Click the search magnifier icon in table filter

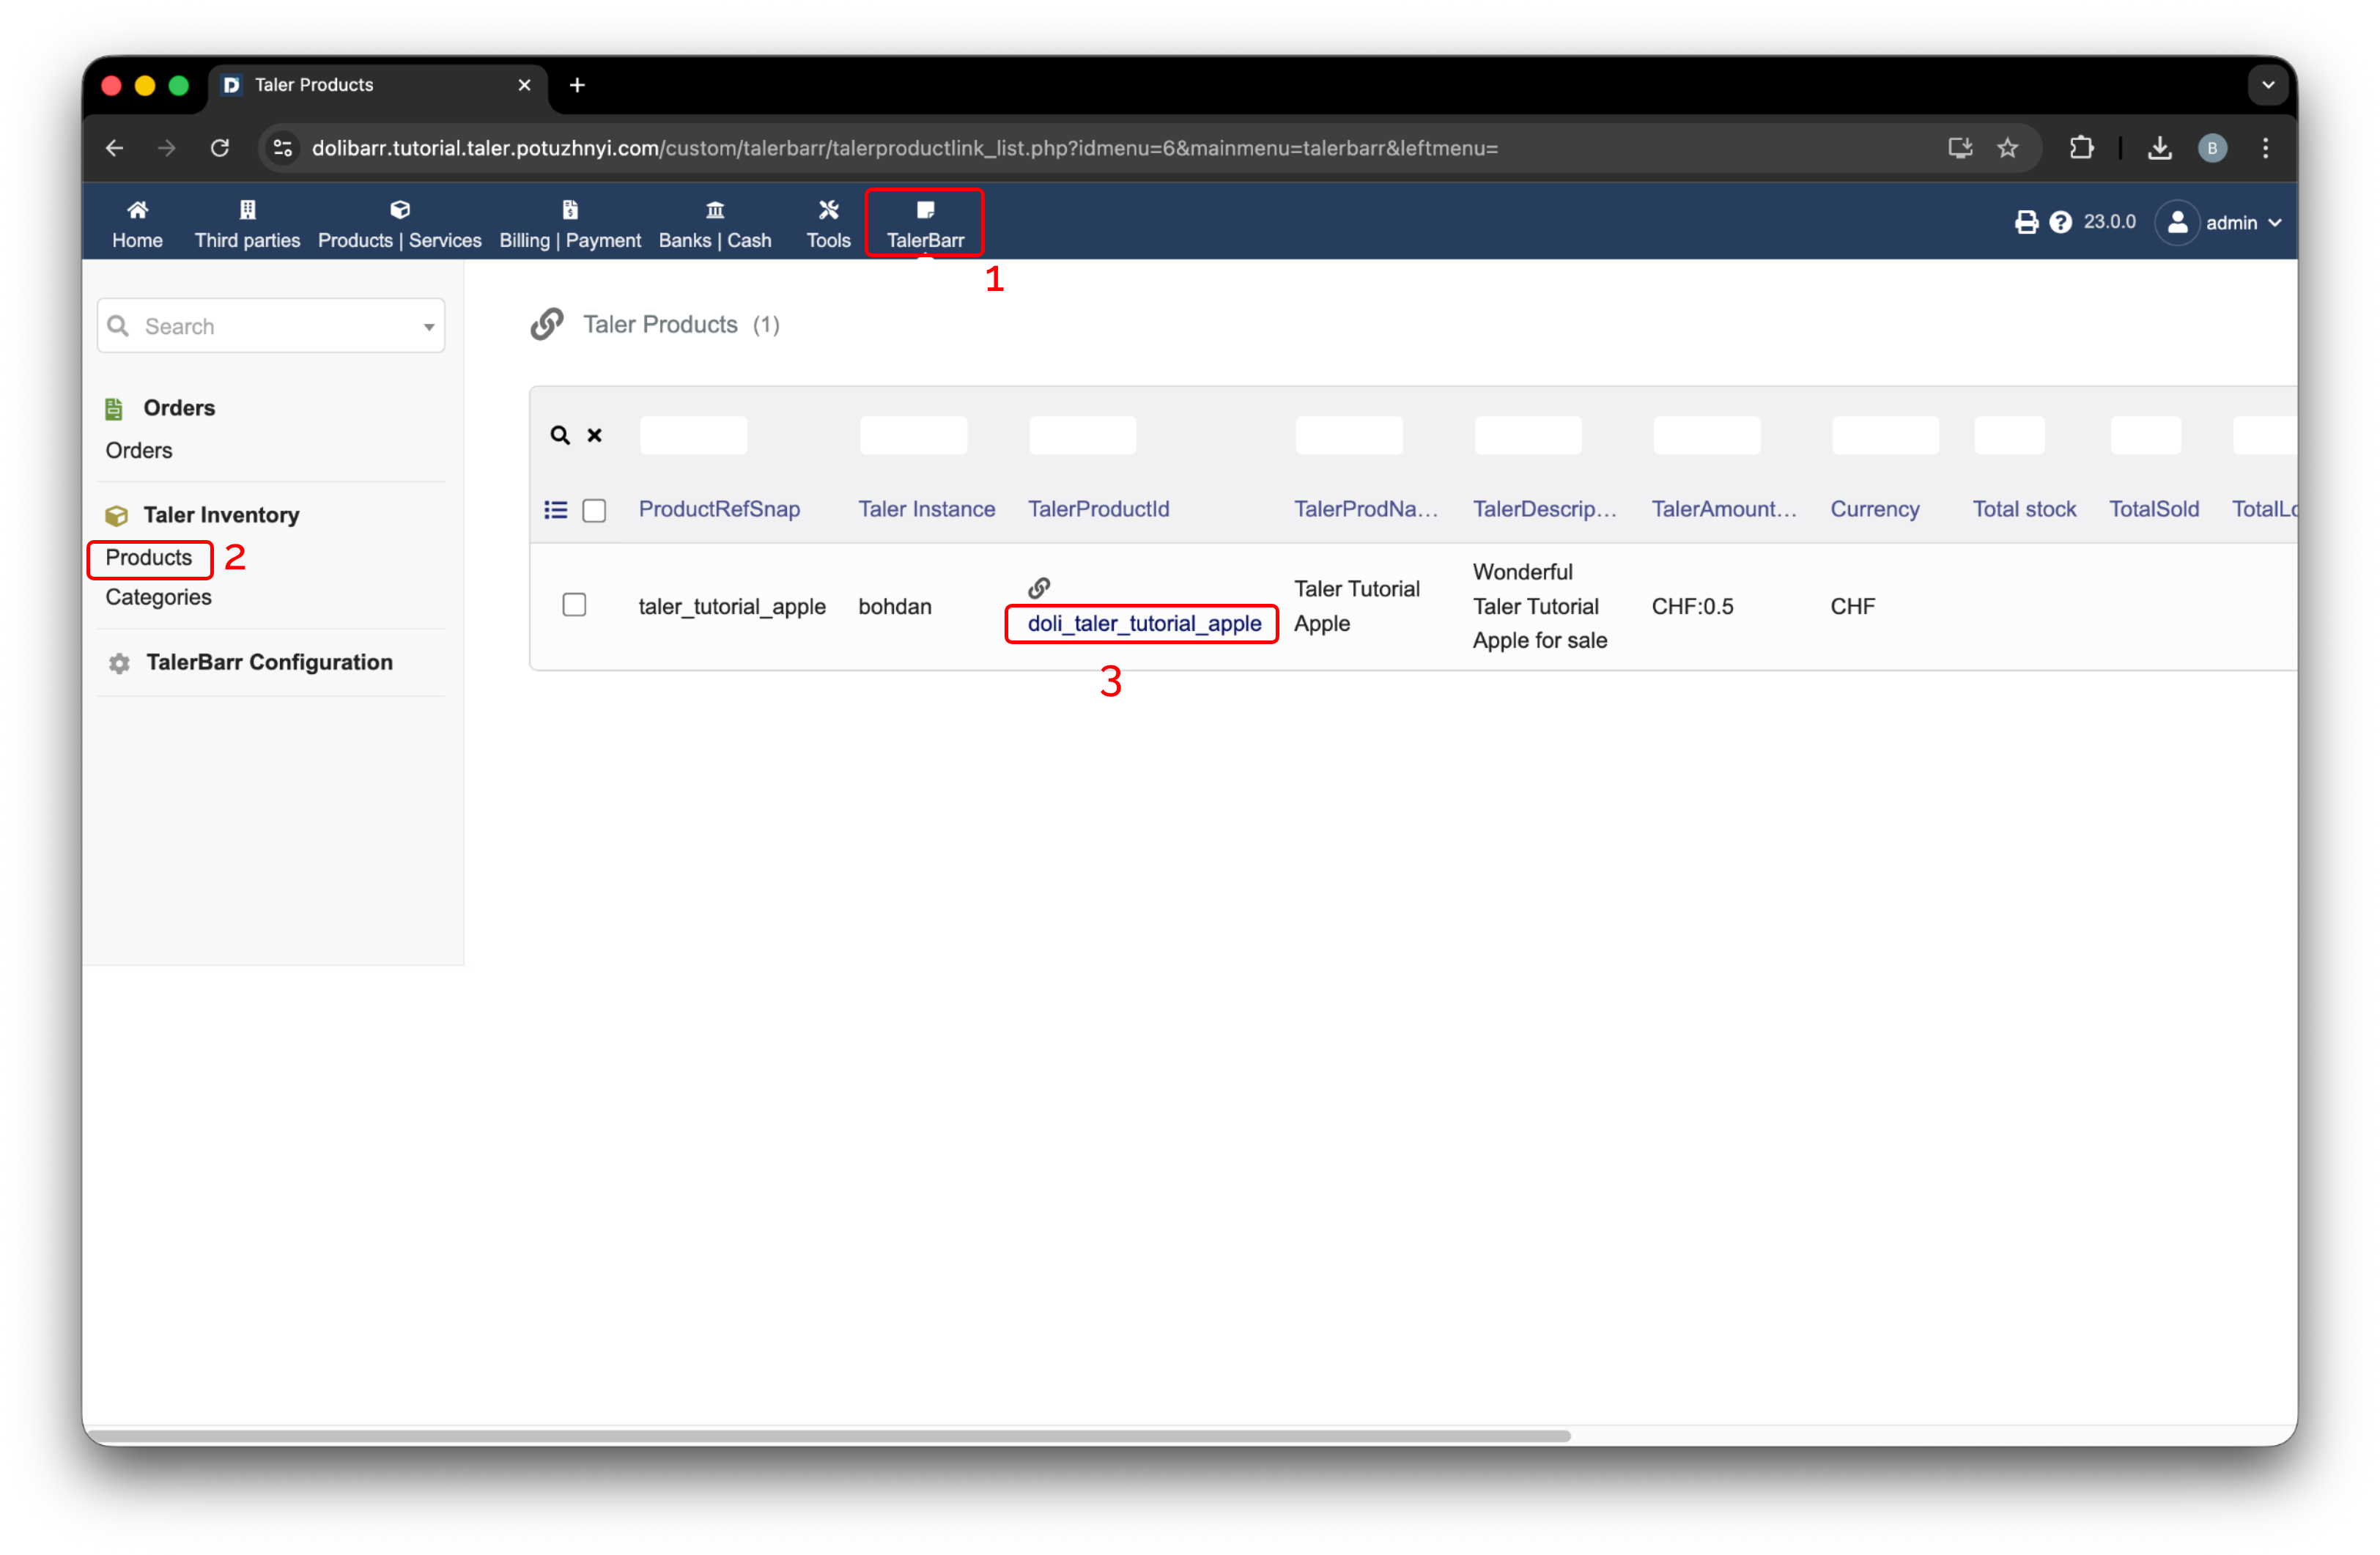560,435
